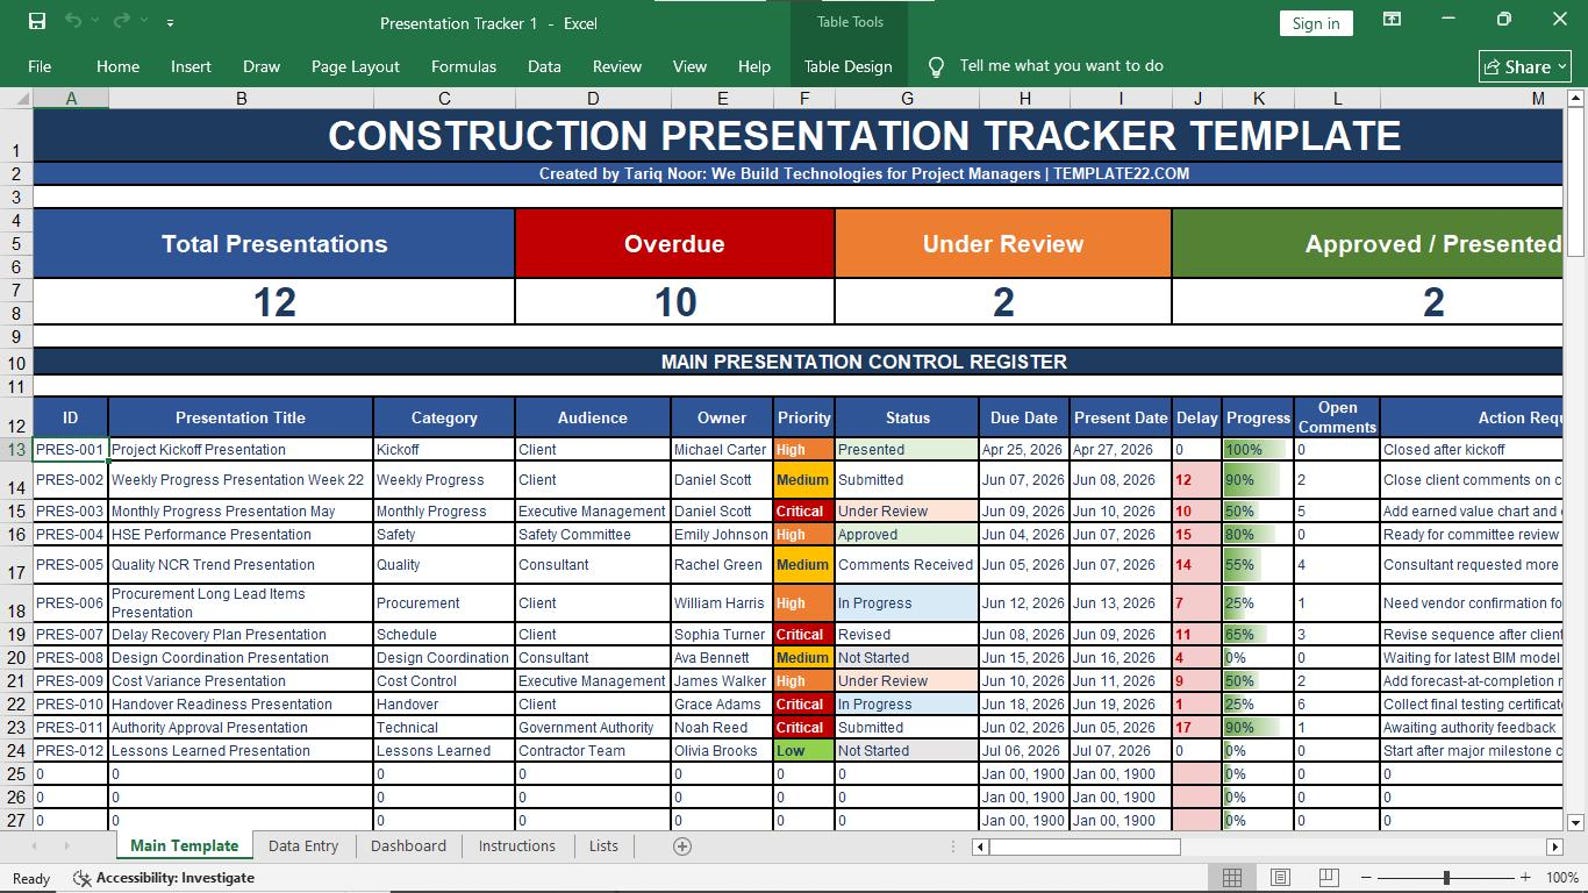
Task: Click the Handover Readiness Presentation cell
Action: pos(241,705)
